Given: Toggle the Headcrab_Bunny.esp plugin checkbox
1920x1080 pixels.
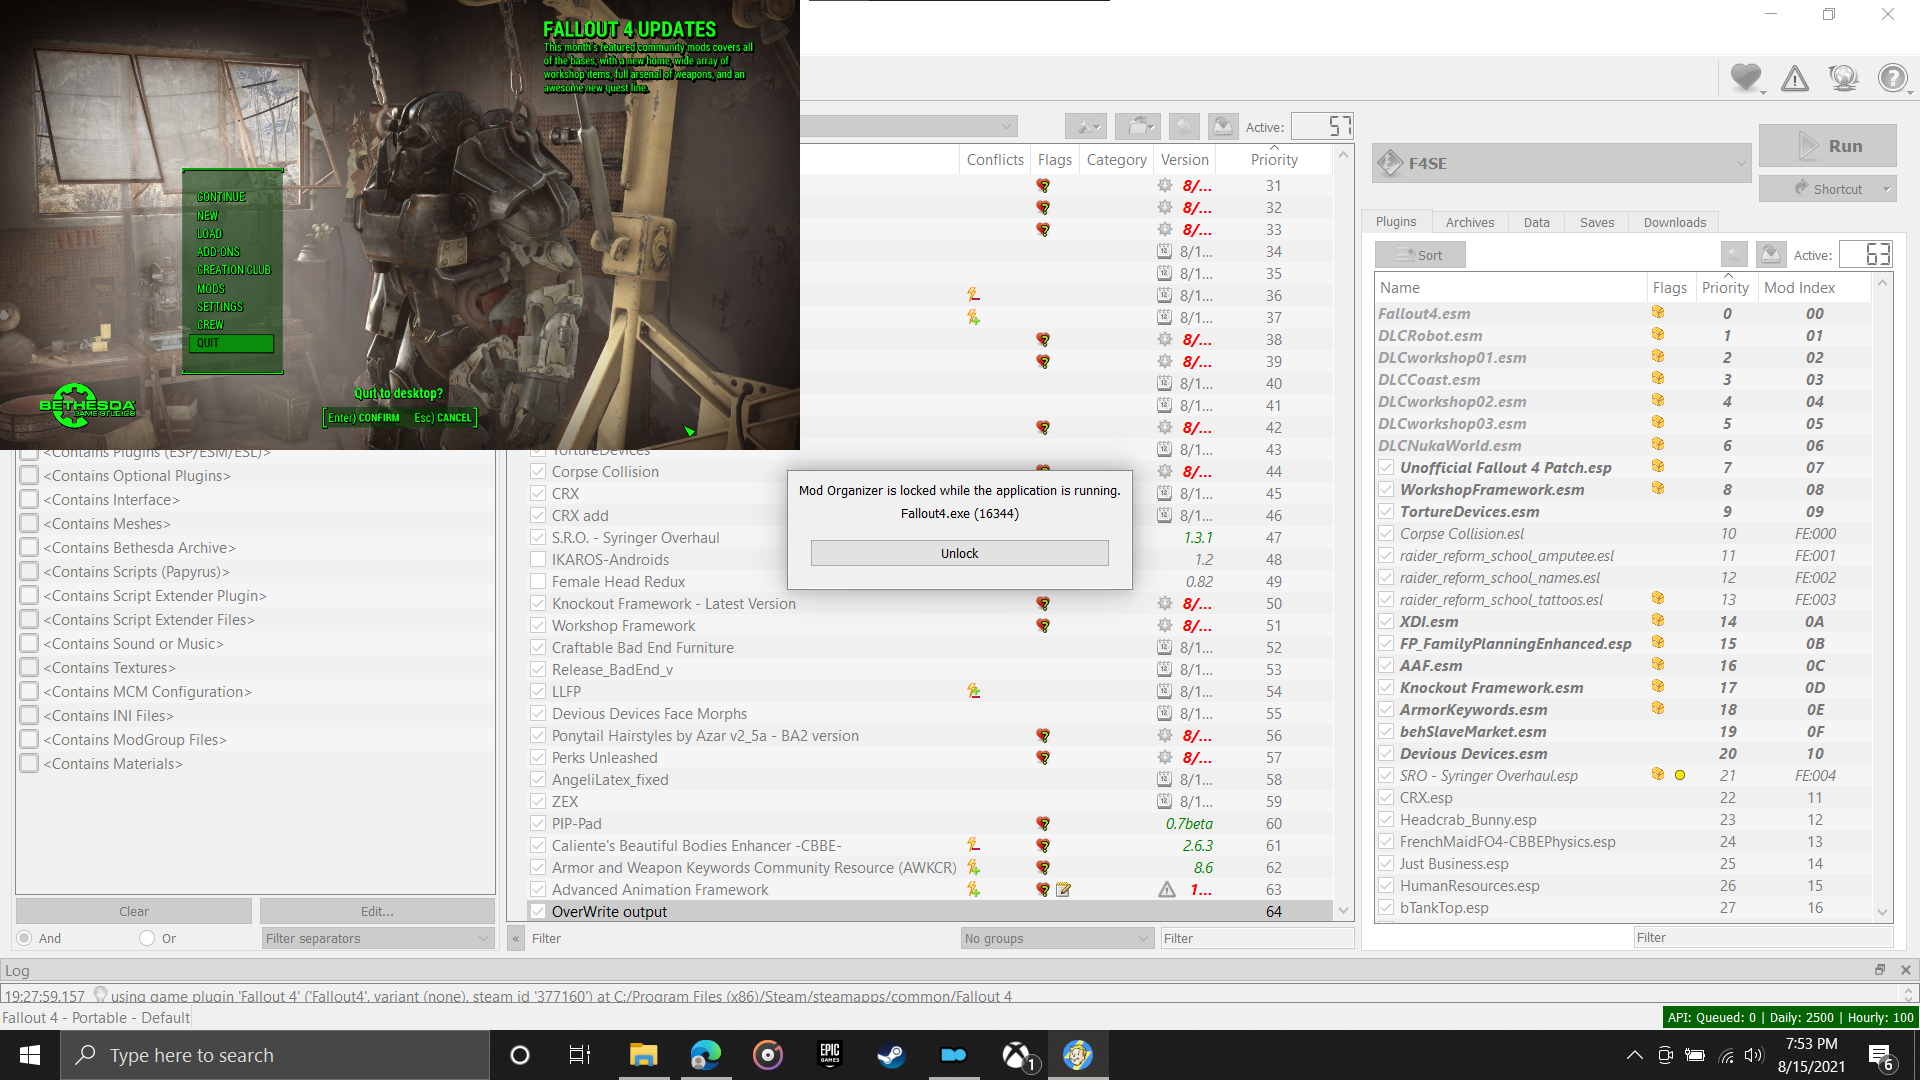Looking at the screenshot, I should click(x=1386, y=820).
